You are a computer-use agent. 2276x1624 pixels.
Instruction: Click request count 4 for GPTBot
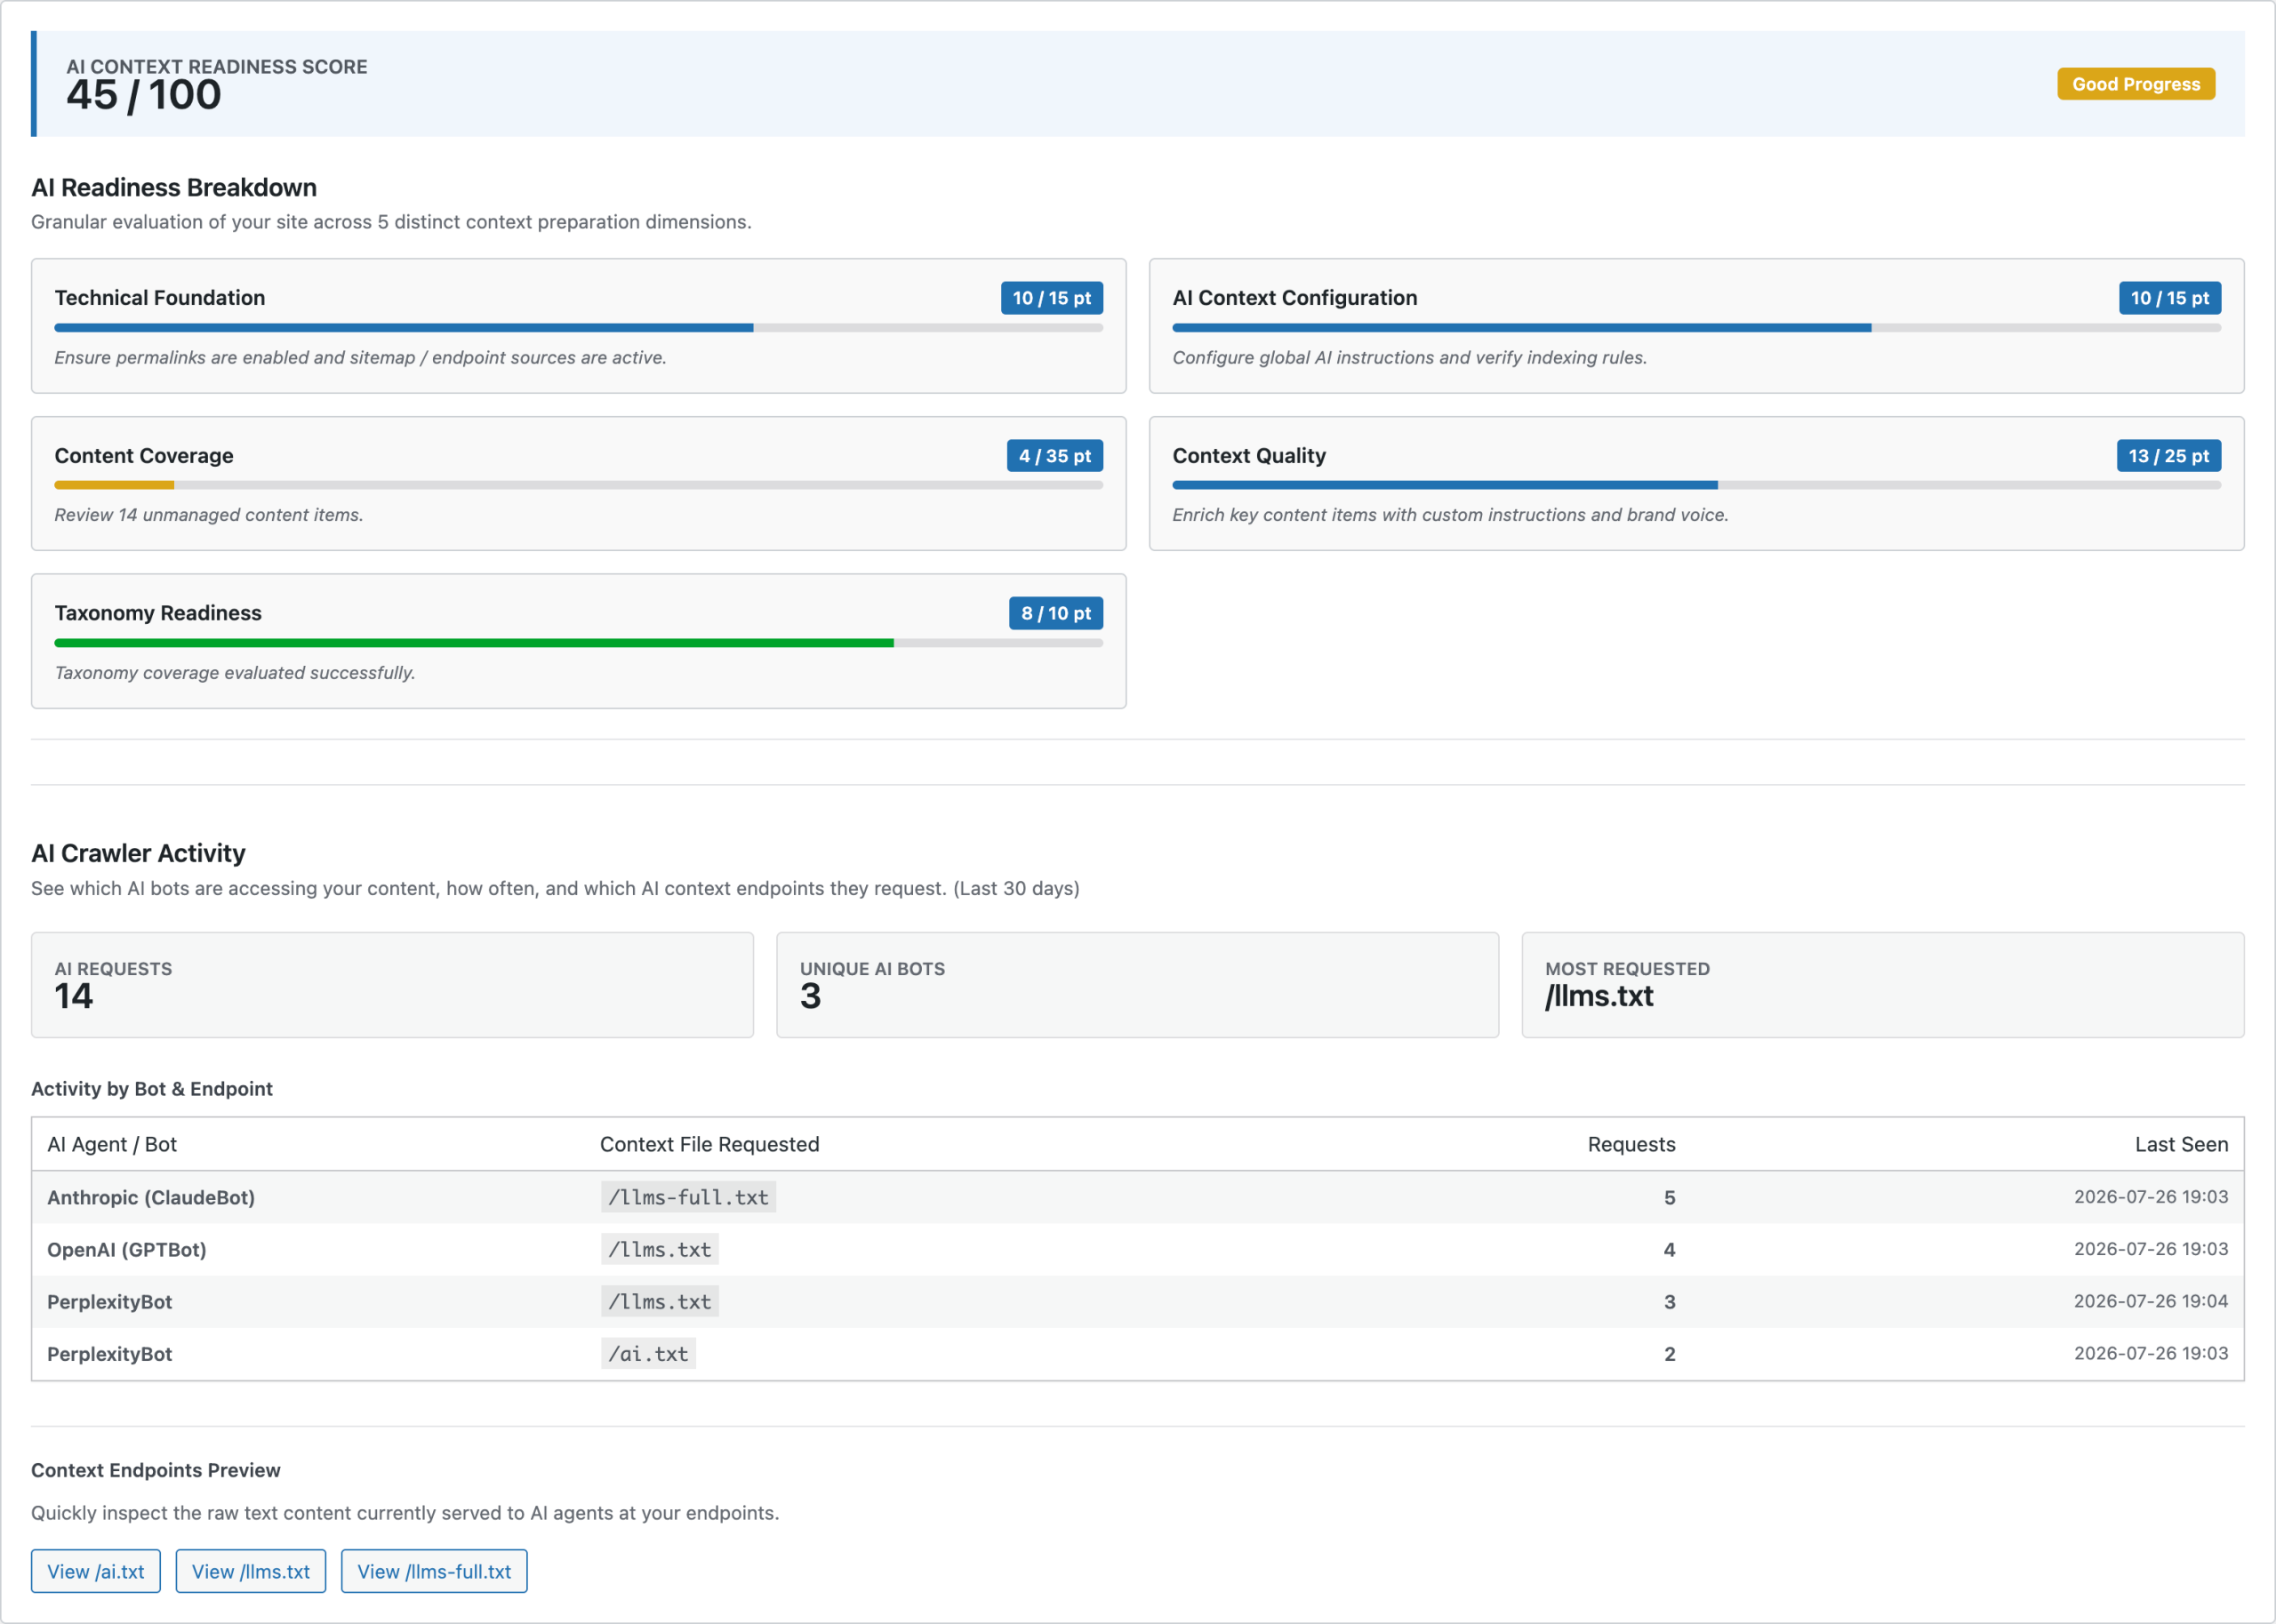1669,1250
